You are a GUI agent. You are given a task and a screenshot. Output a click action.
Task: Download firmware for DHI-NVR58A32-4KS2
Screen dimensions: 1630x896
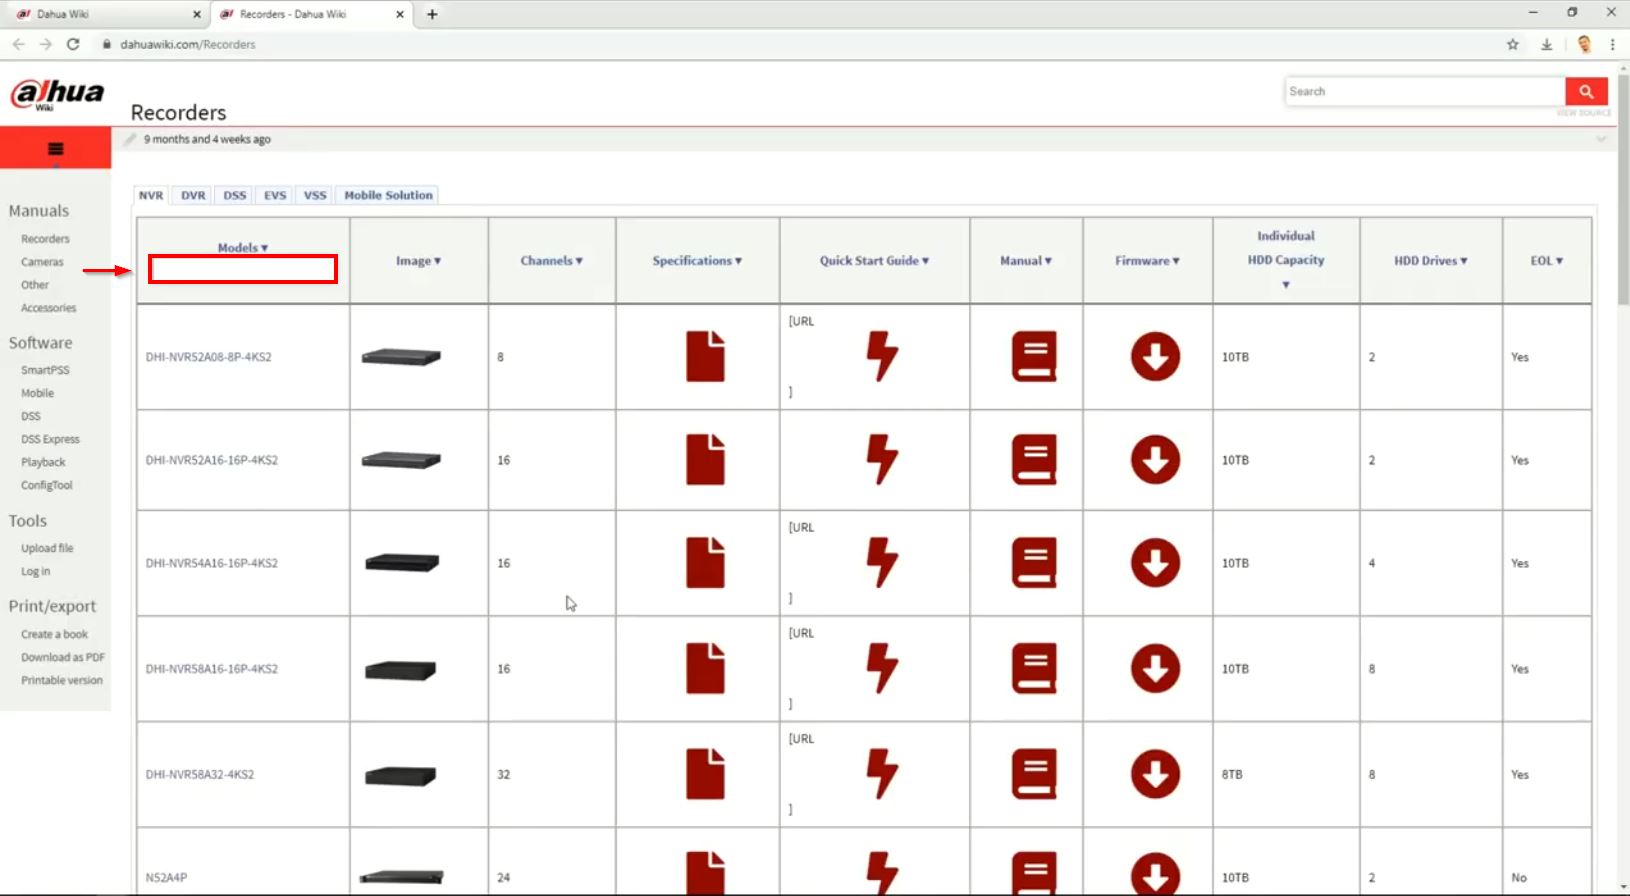coord(1155,775)
